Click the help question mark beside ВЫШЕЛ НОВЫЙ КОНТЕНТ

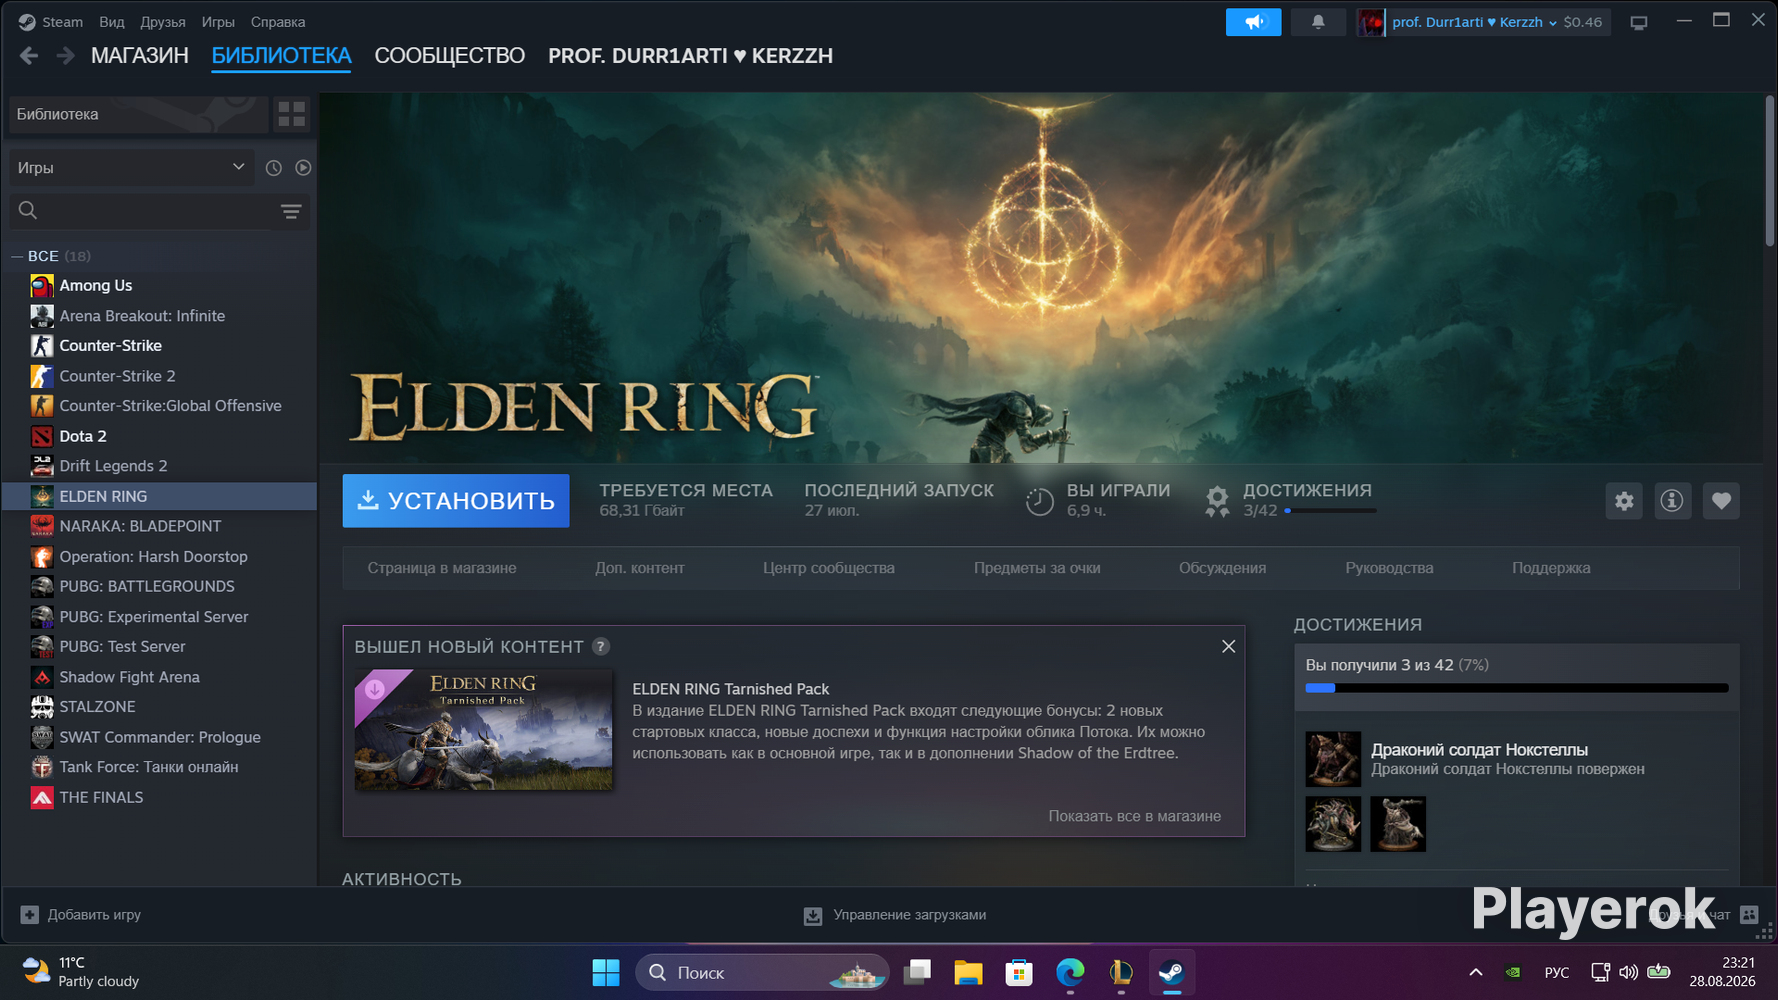[x=600, y=647]
